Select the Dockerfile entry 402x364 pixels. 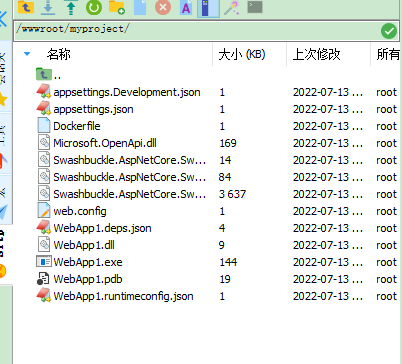77,126
